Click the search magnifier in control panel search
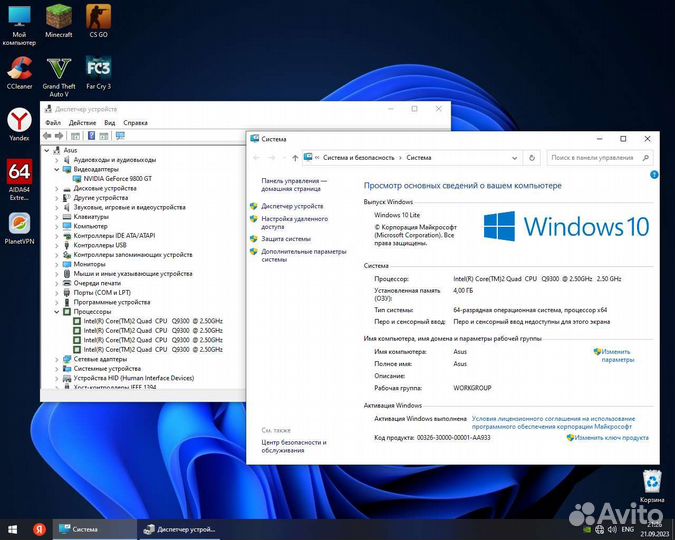The height and width of the screenshot is (540, 675). [645, 158]
